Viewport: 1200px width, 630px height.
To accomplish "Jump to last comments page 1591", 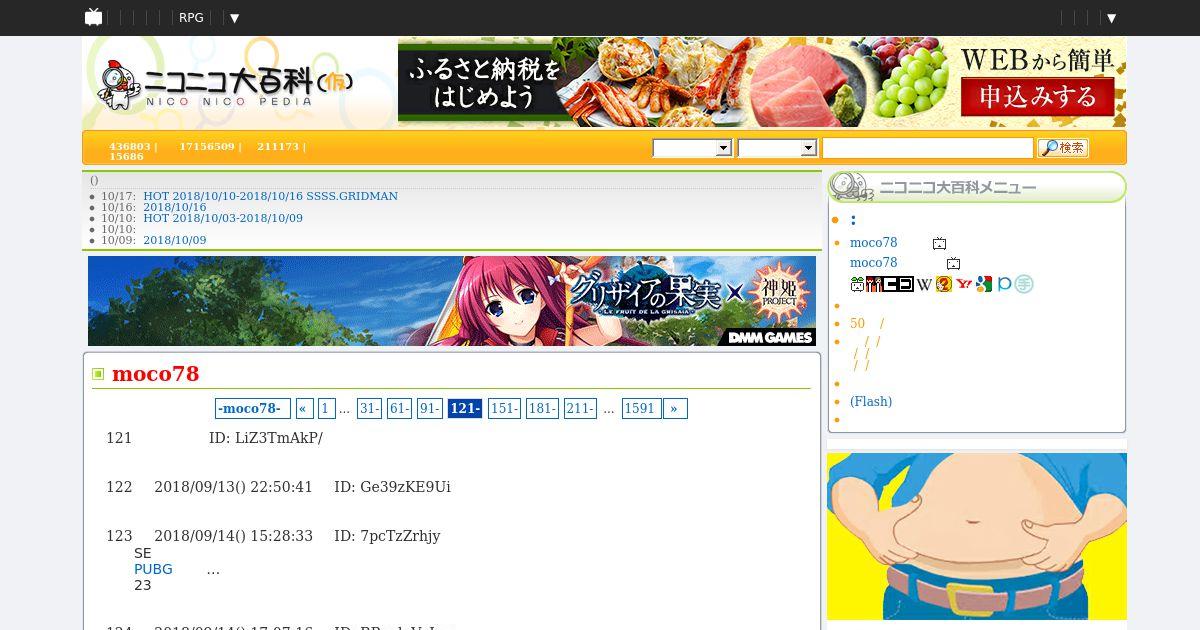I will coord(640,408).
